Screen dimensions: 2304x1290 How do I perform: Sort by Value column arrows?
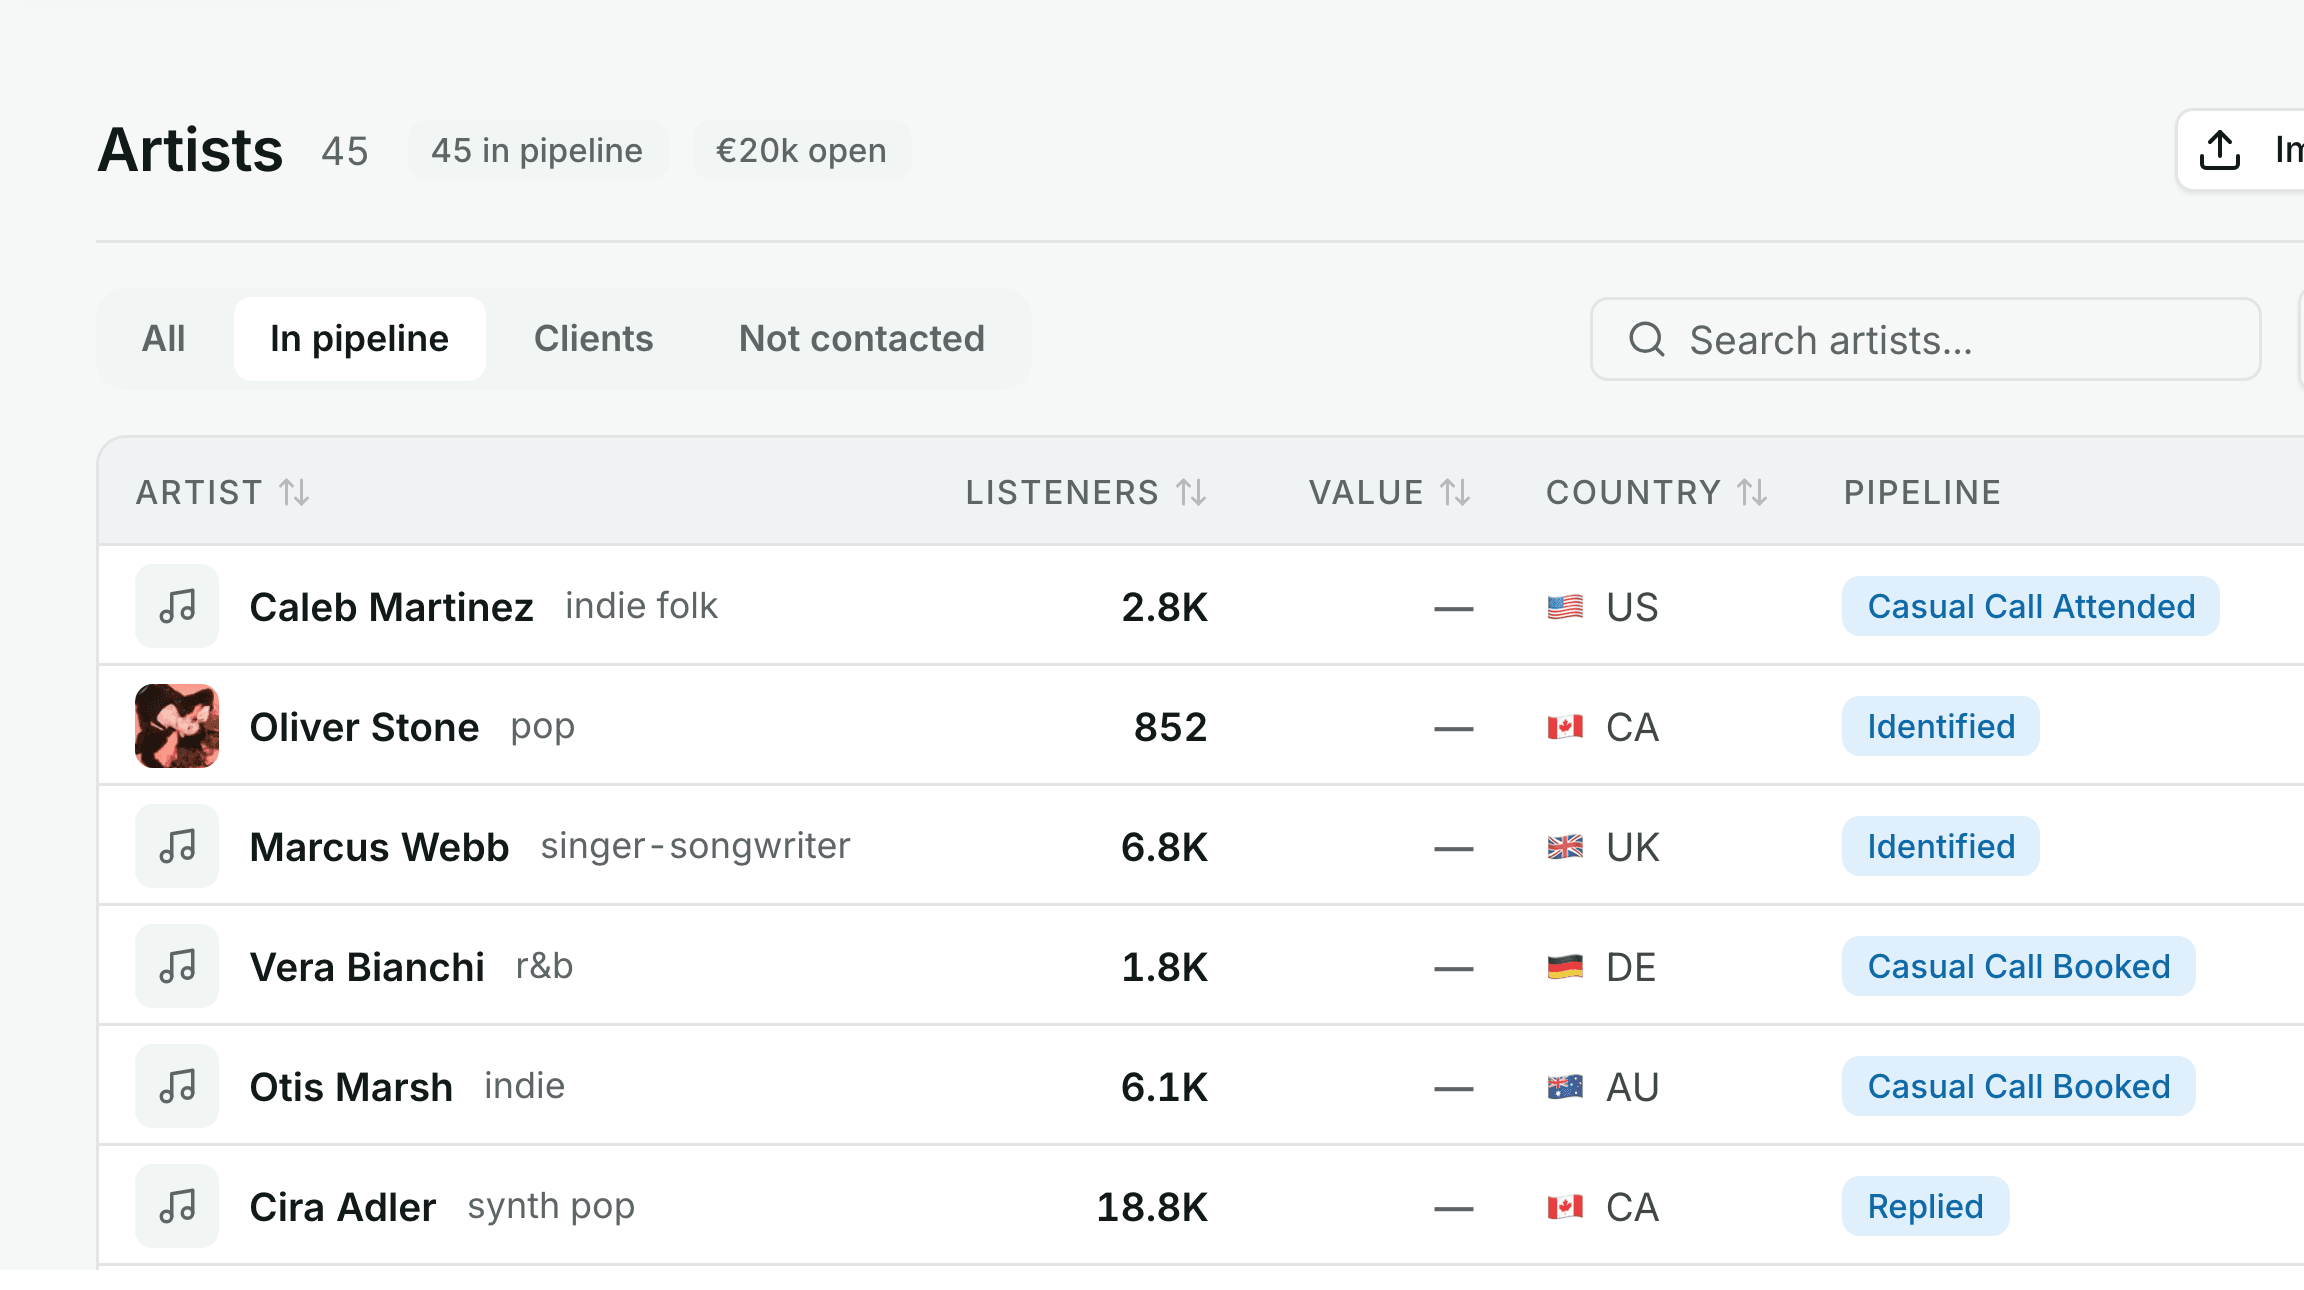[1455, 492]
